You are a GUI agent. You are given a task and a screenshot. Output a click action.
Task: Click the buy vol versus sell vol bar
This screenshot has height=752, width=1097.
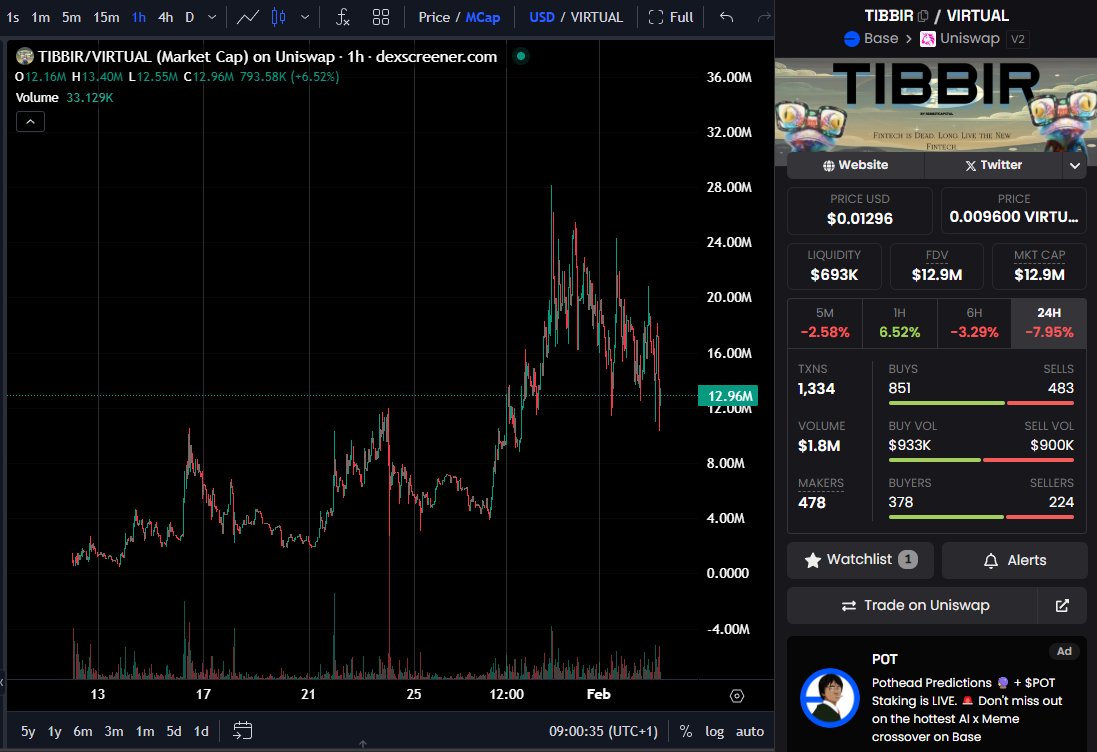tap(981, 460)
